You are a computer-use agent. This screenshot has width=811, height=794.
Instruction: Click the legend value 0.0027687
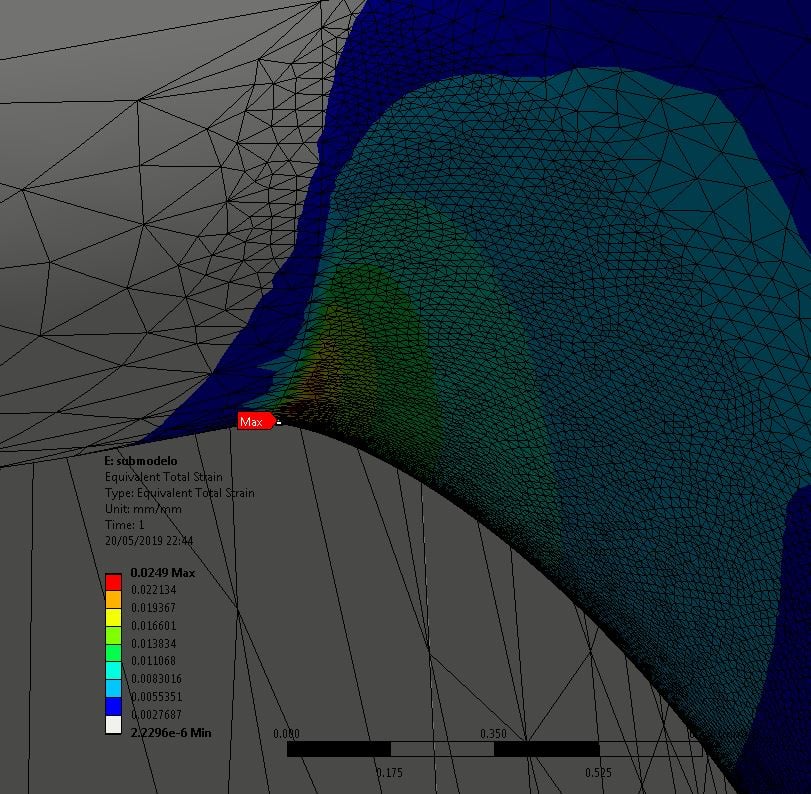(x=156, y=714)
